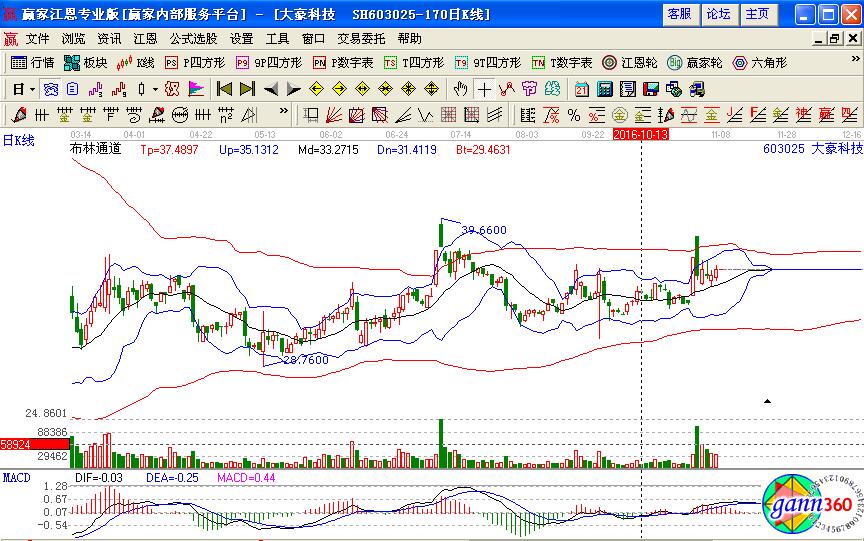864x541 pixels.
Task: Click the floppy disk save icon
Action: (650, 89)
